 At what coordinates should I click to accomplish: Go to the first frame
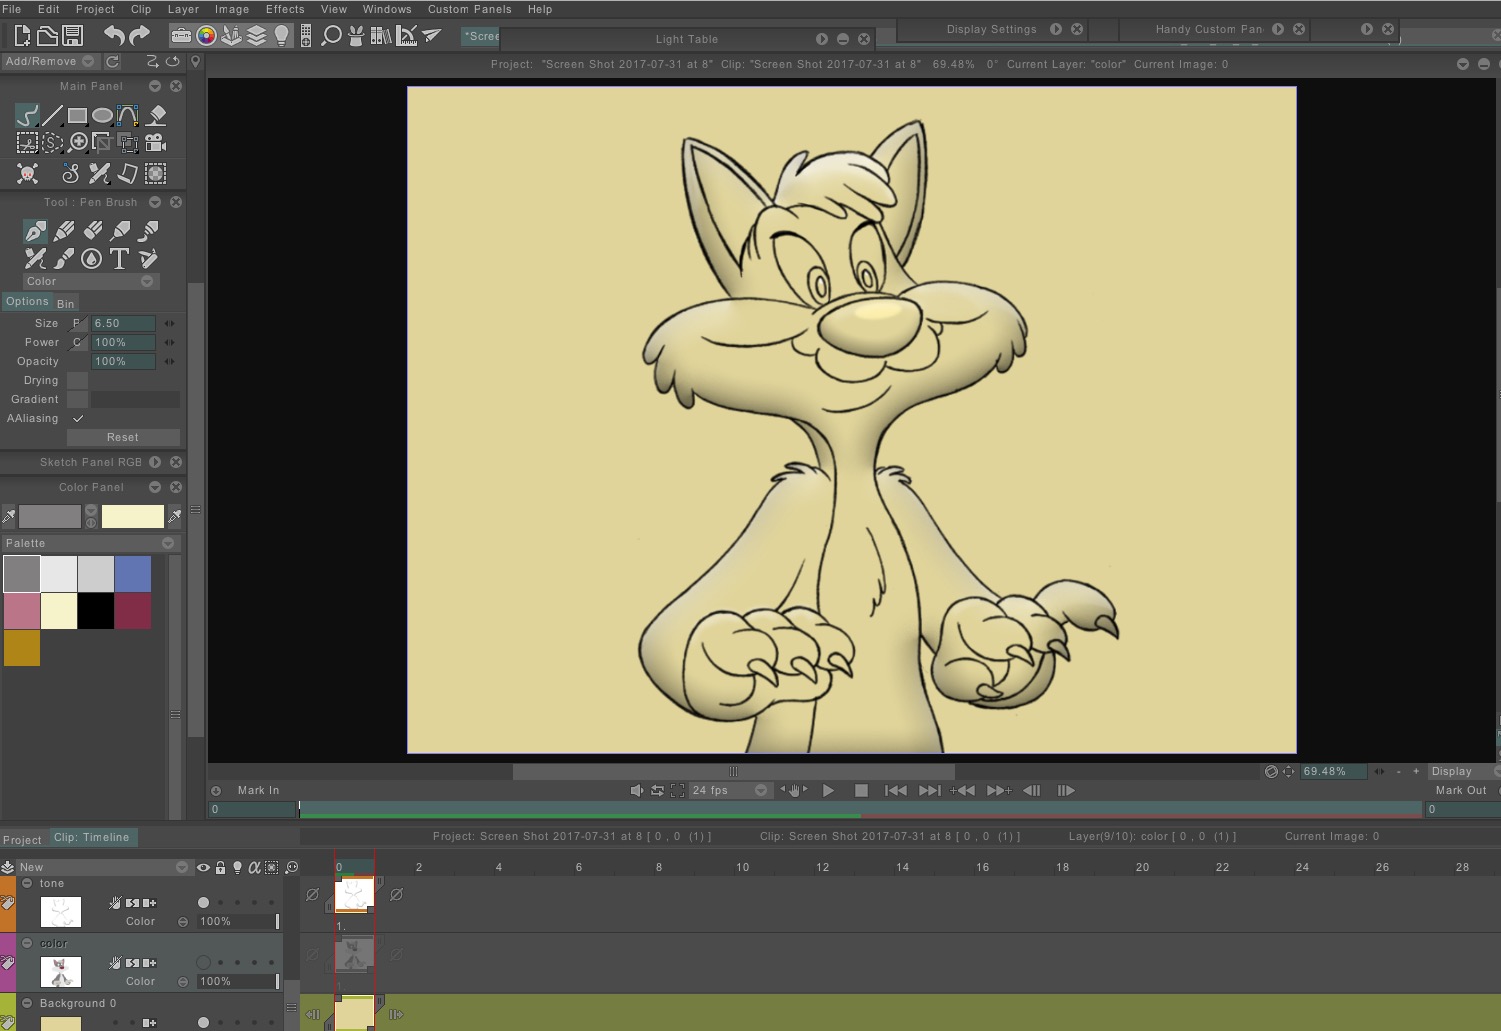tap(896, 790)
